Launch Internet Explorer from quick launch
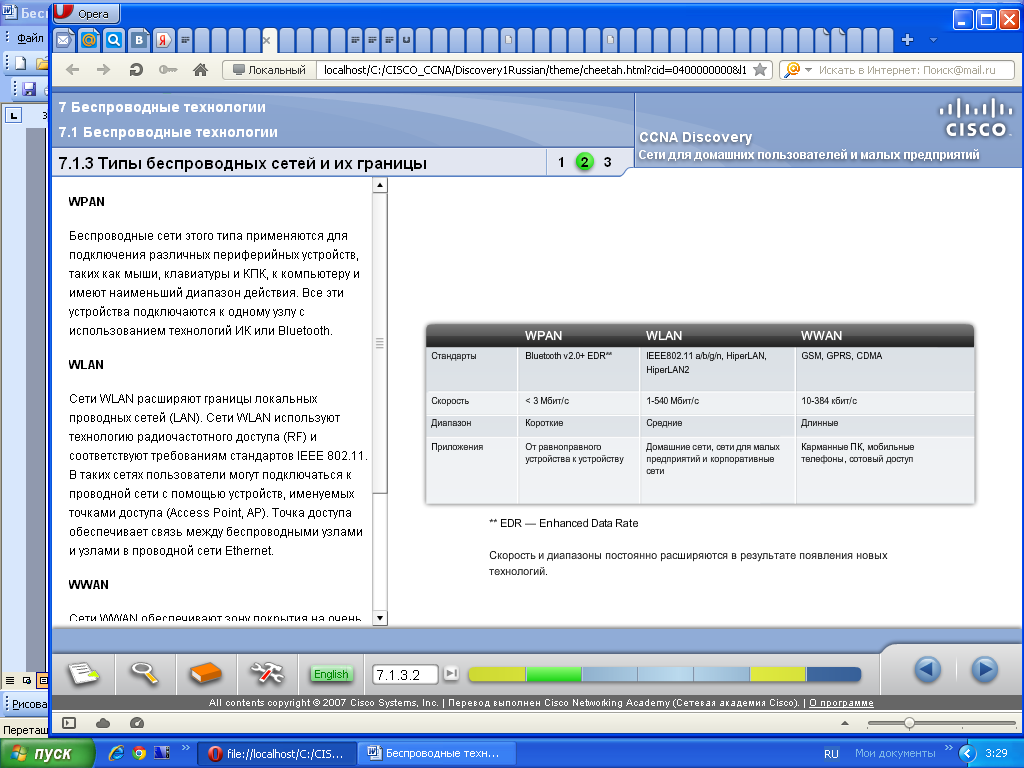 click(116, 753)
